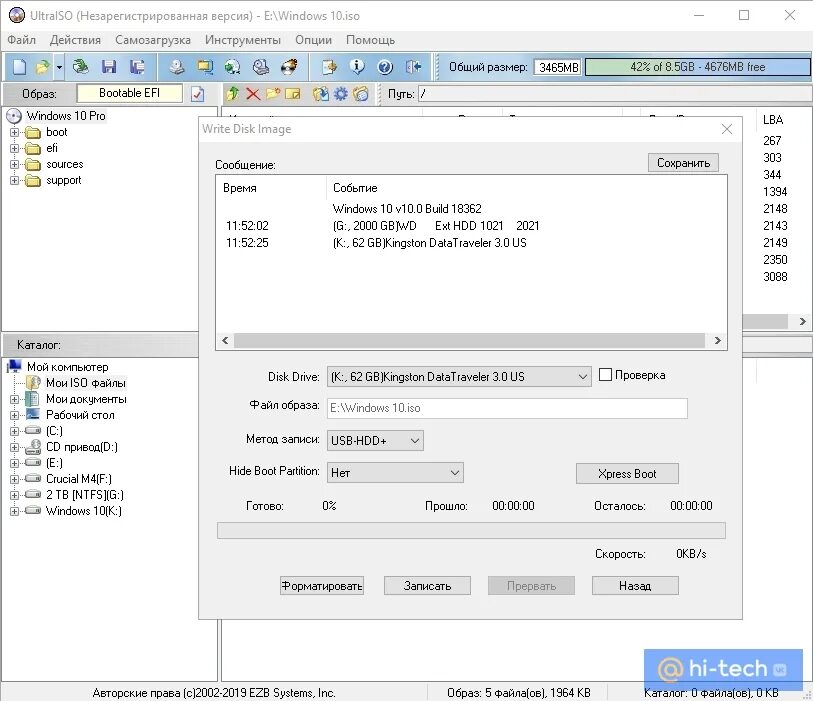Expand the Crucial M4(F:) drive node
This screenshot has height=701, width=813.
point(15,479)
